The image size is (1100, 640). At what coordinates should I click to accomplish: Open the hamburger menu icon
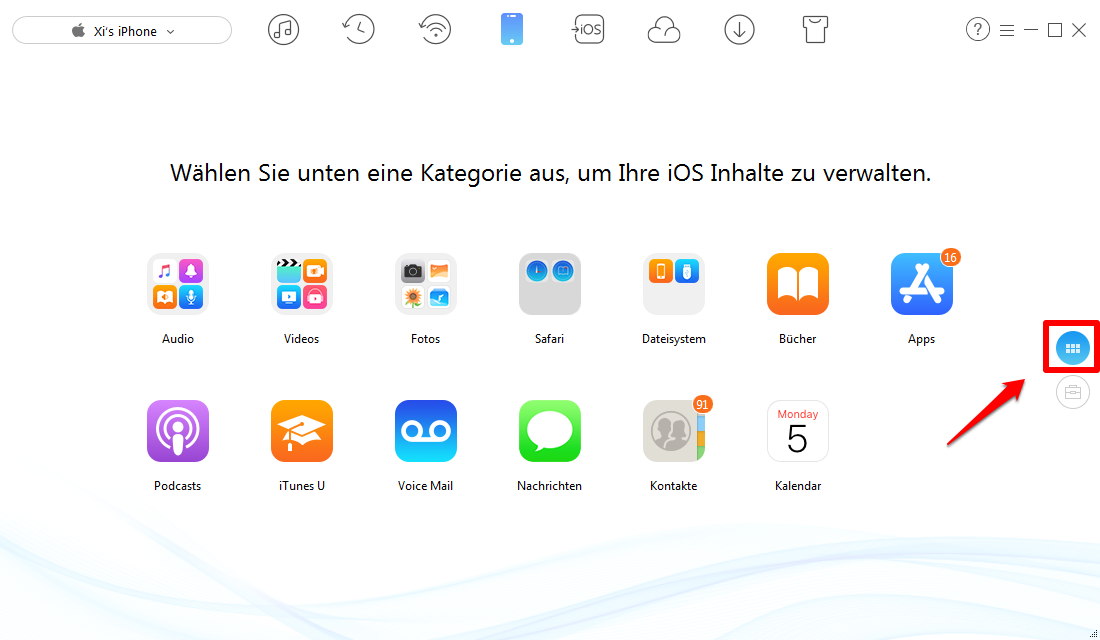pyautogui.click(x=1007, y=30)
